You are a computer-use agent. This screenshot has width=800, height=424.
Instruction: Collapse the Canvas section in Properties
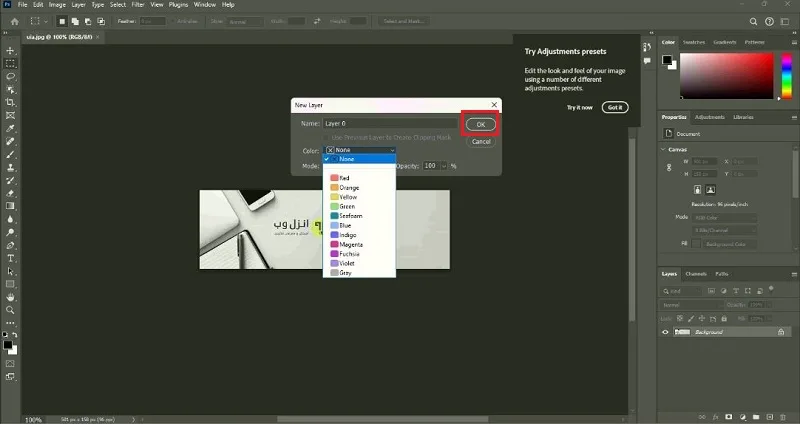(663, 149)
